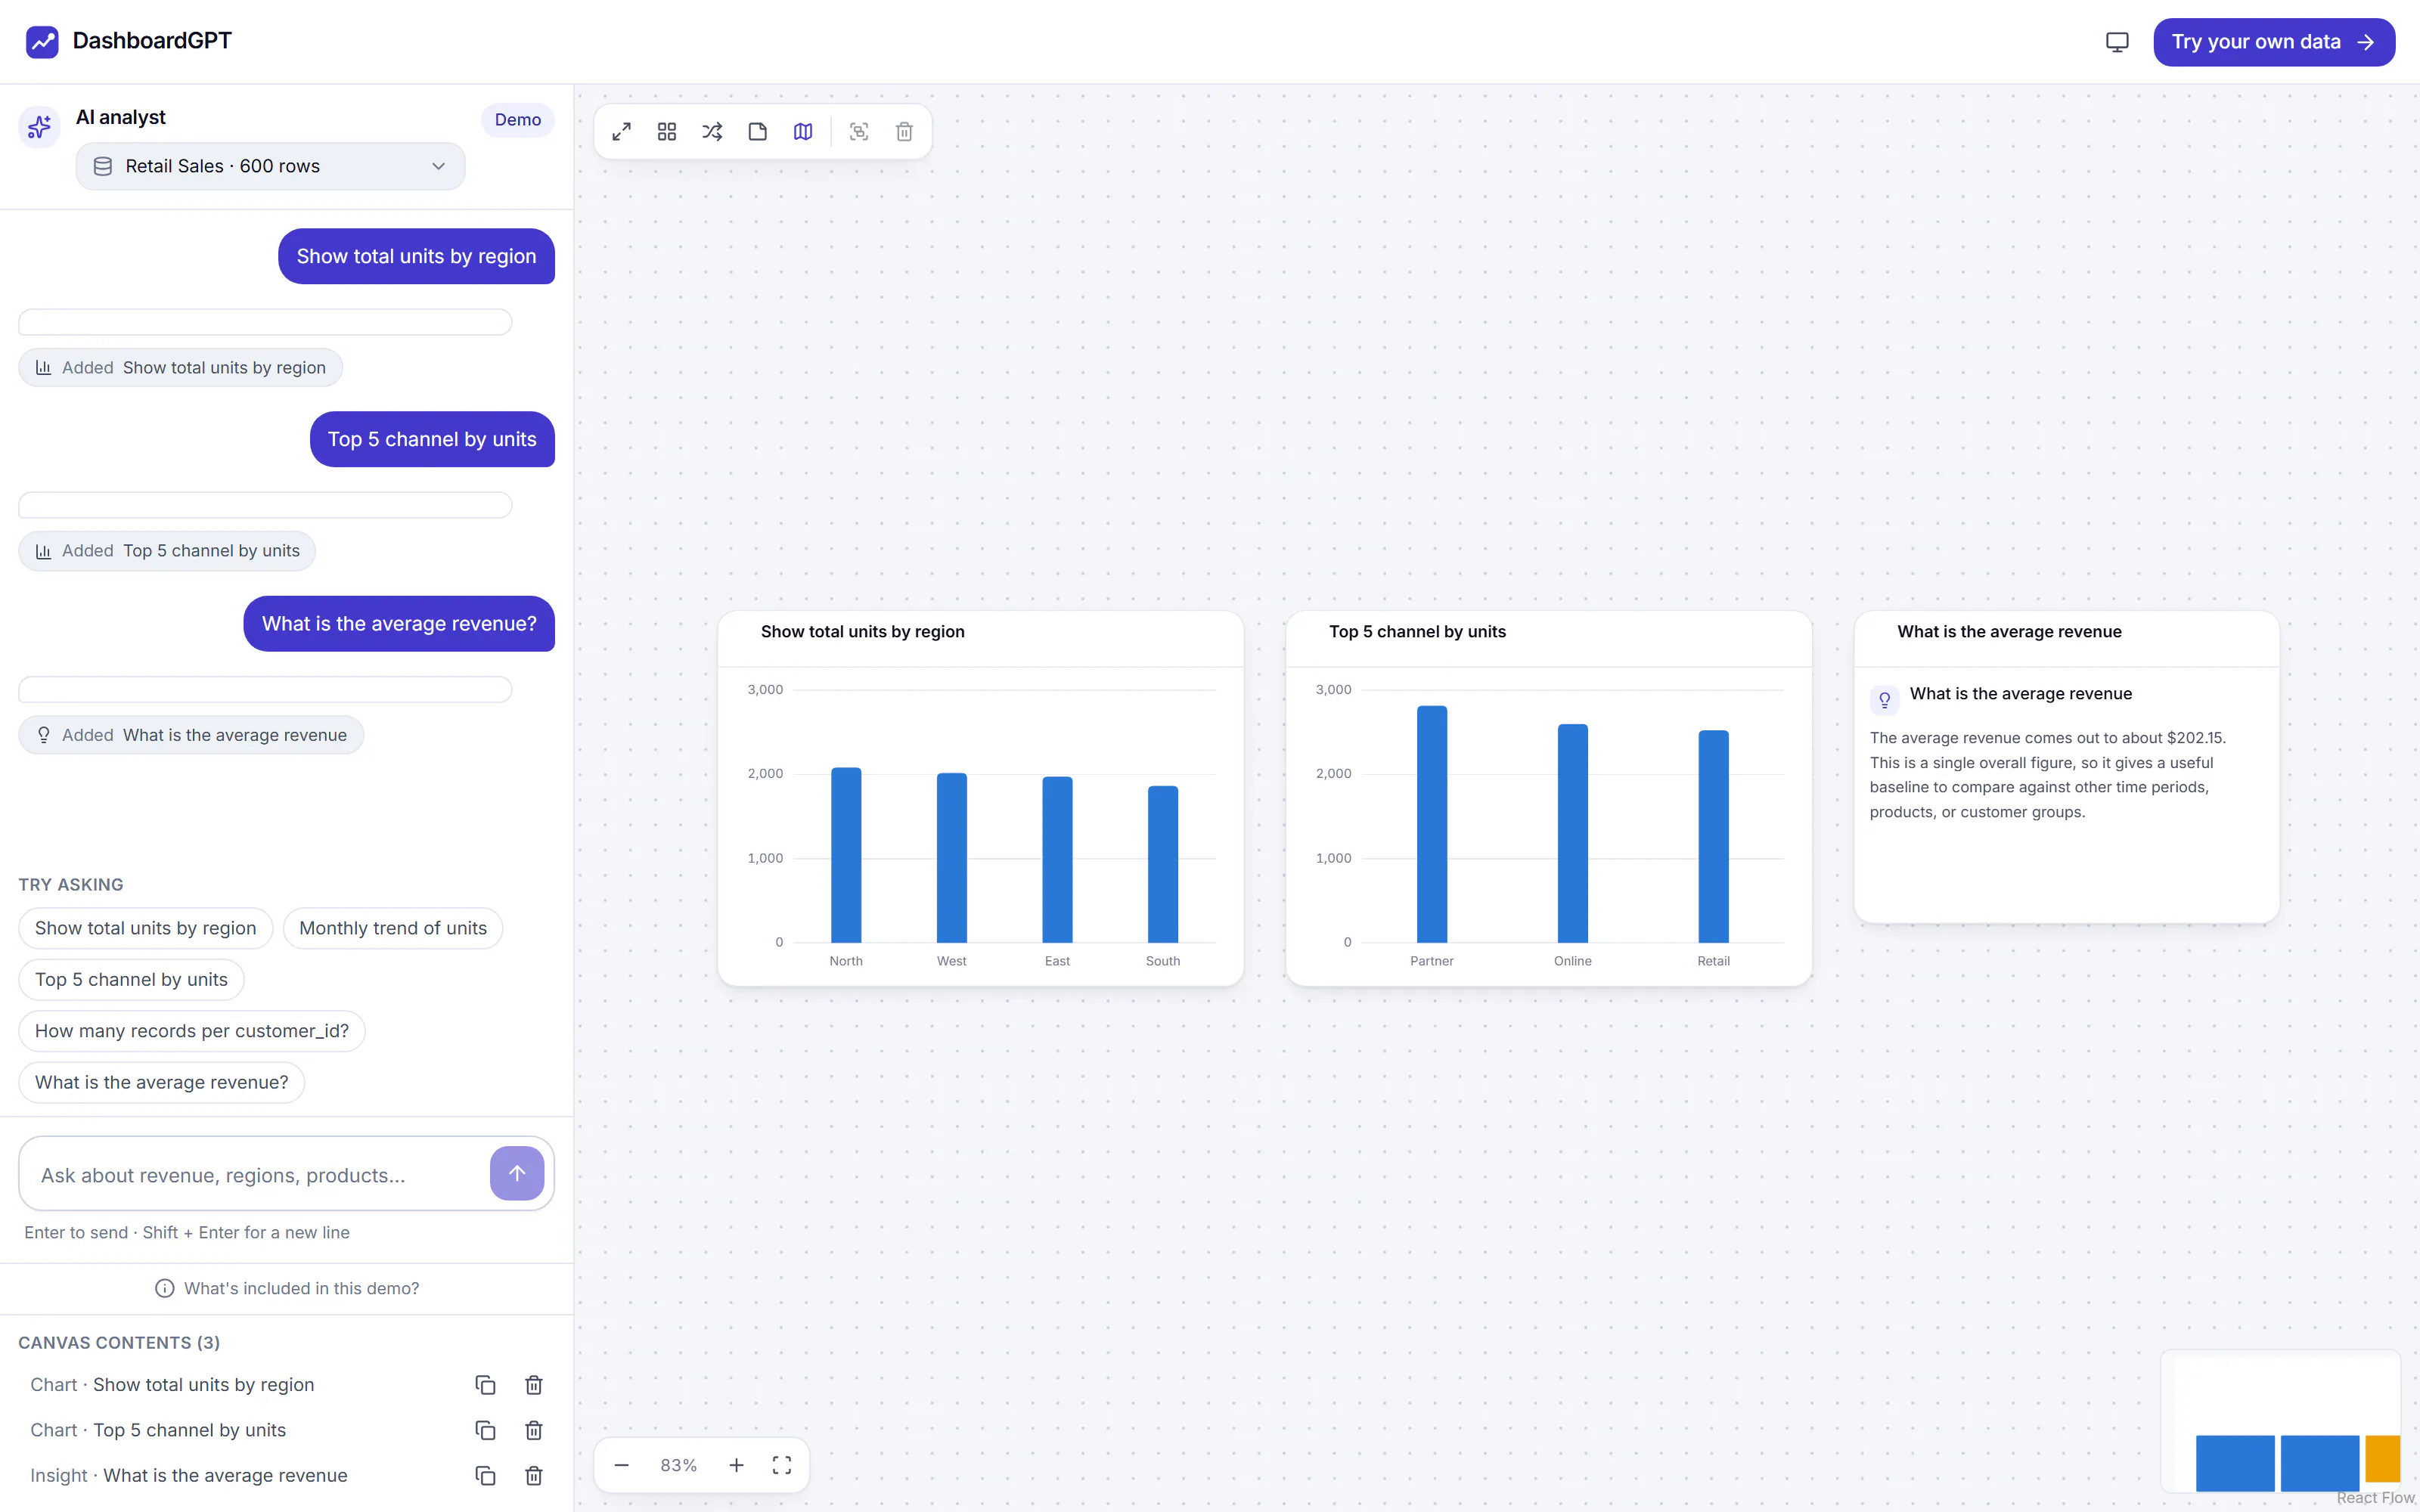
Task: Duplicate 'Show total units by region' chart
Action: [485, 1385]
